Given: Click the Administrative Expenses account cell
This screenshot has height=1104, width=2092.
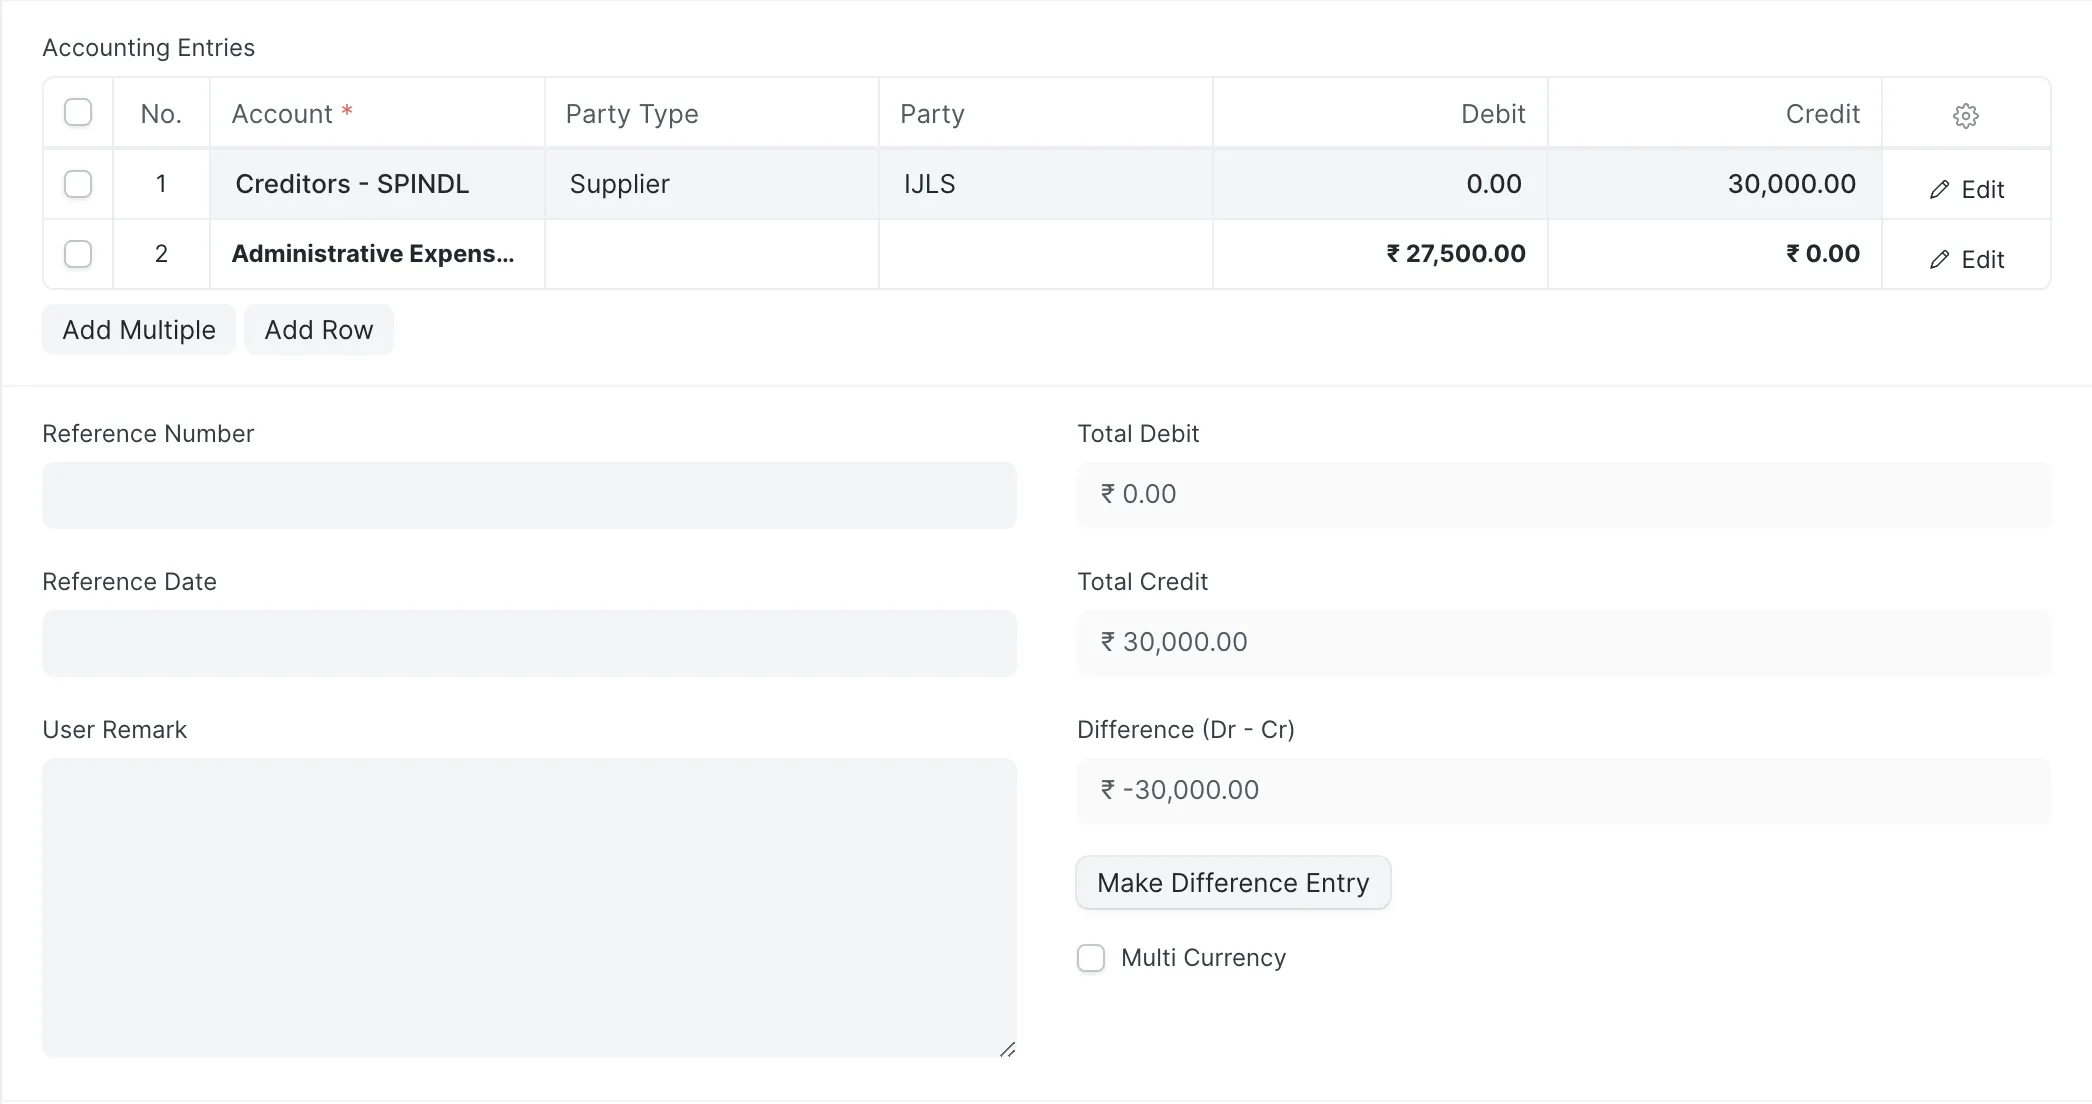Looking at the screenshot, I should coord(377,254).
